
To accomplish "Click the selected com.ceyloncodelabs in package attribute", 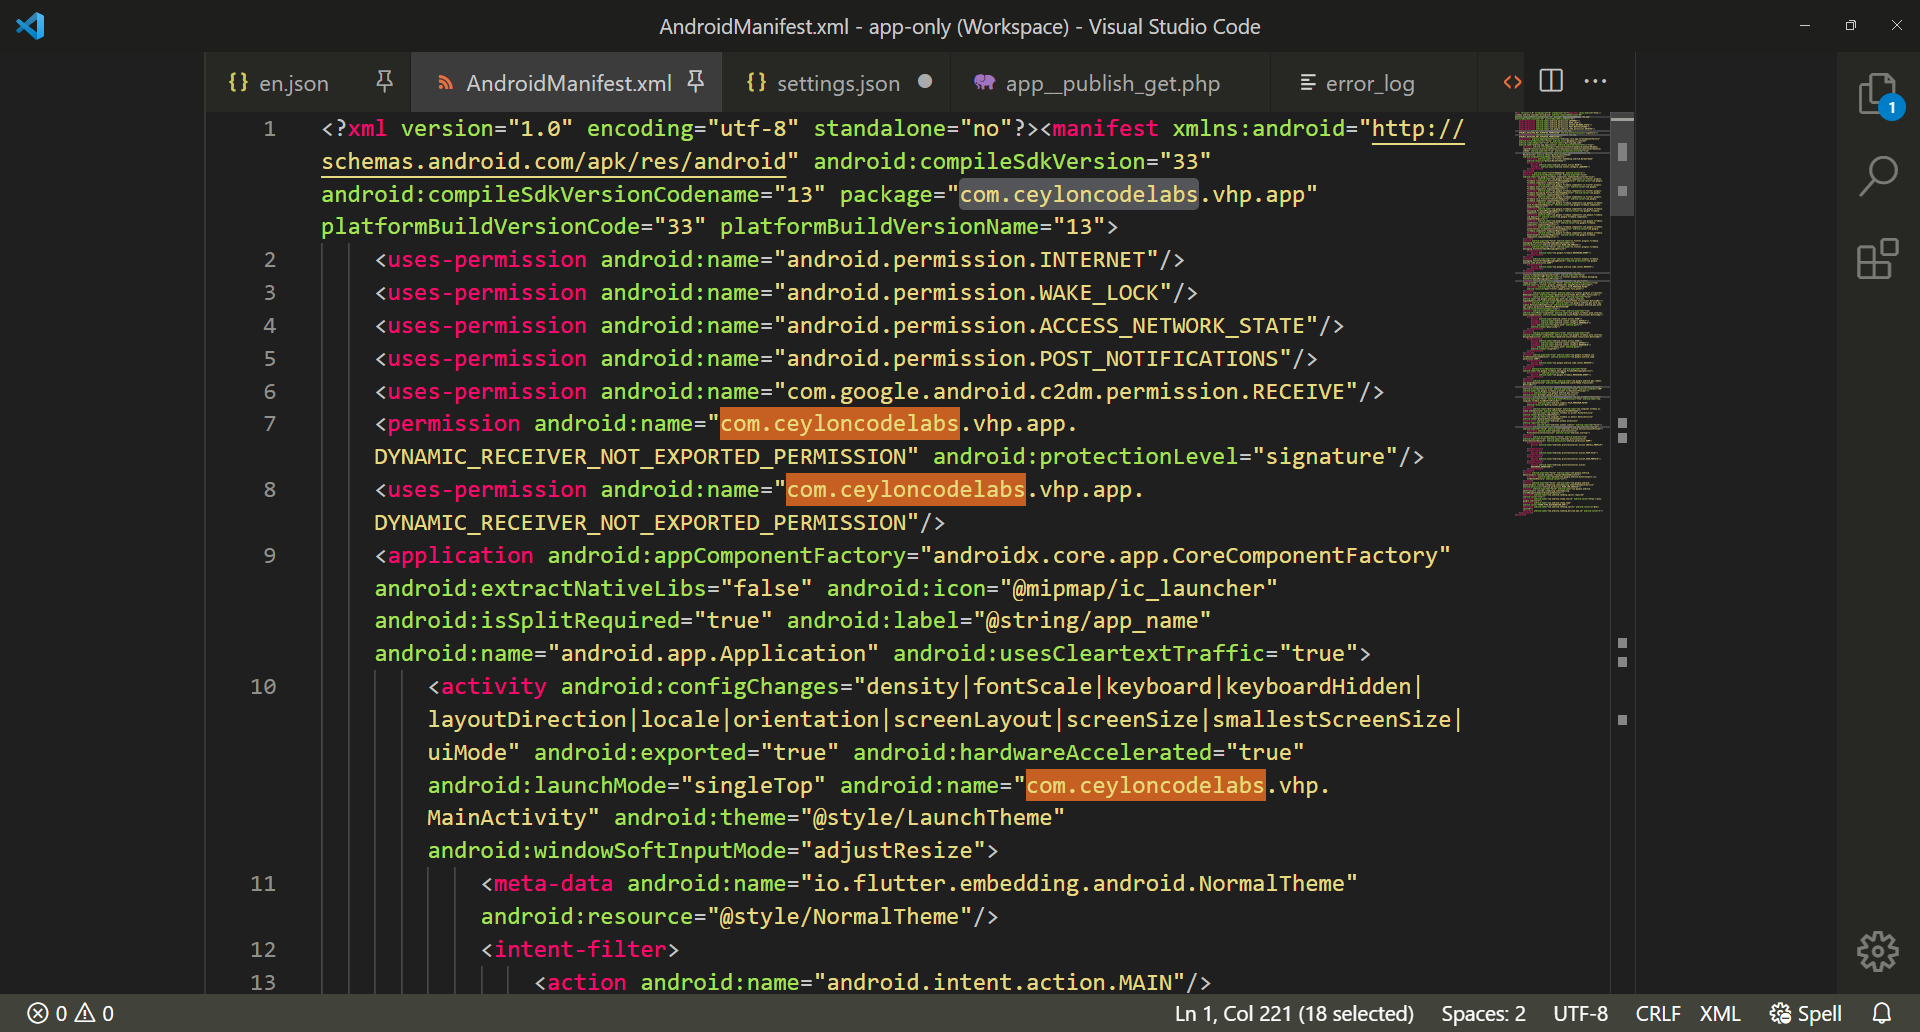I will pyautogui.click(x=1078, y=194).
